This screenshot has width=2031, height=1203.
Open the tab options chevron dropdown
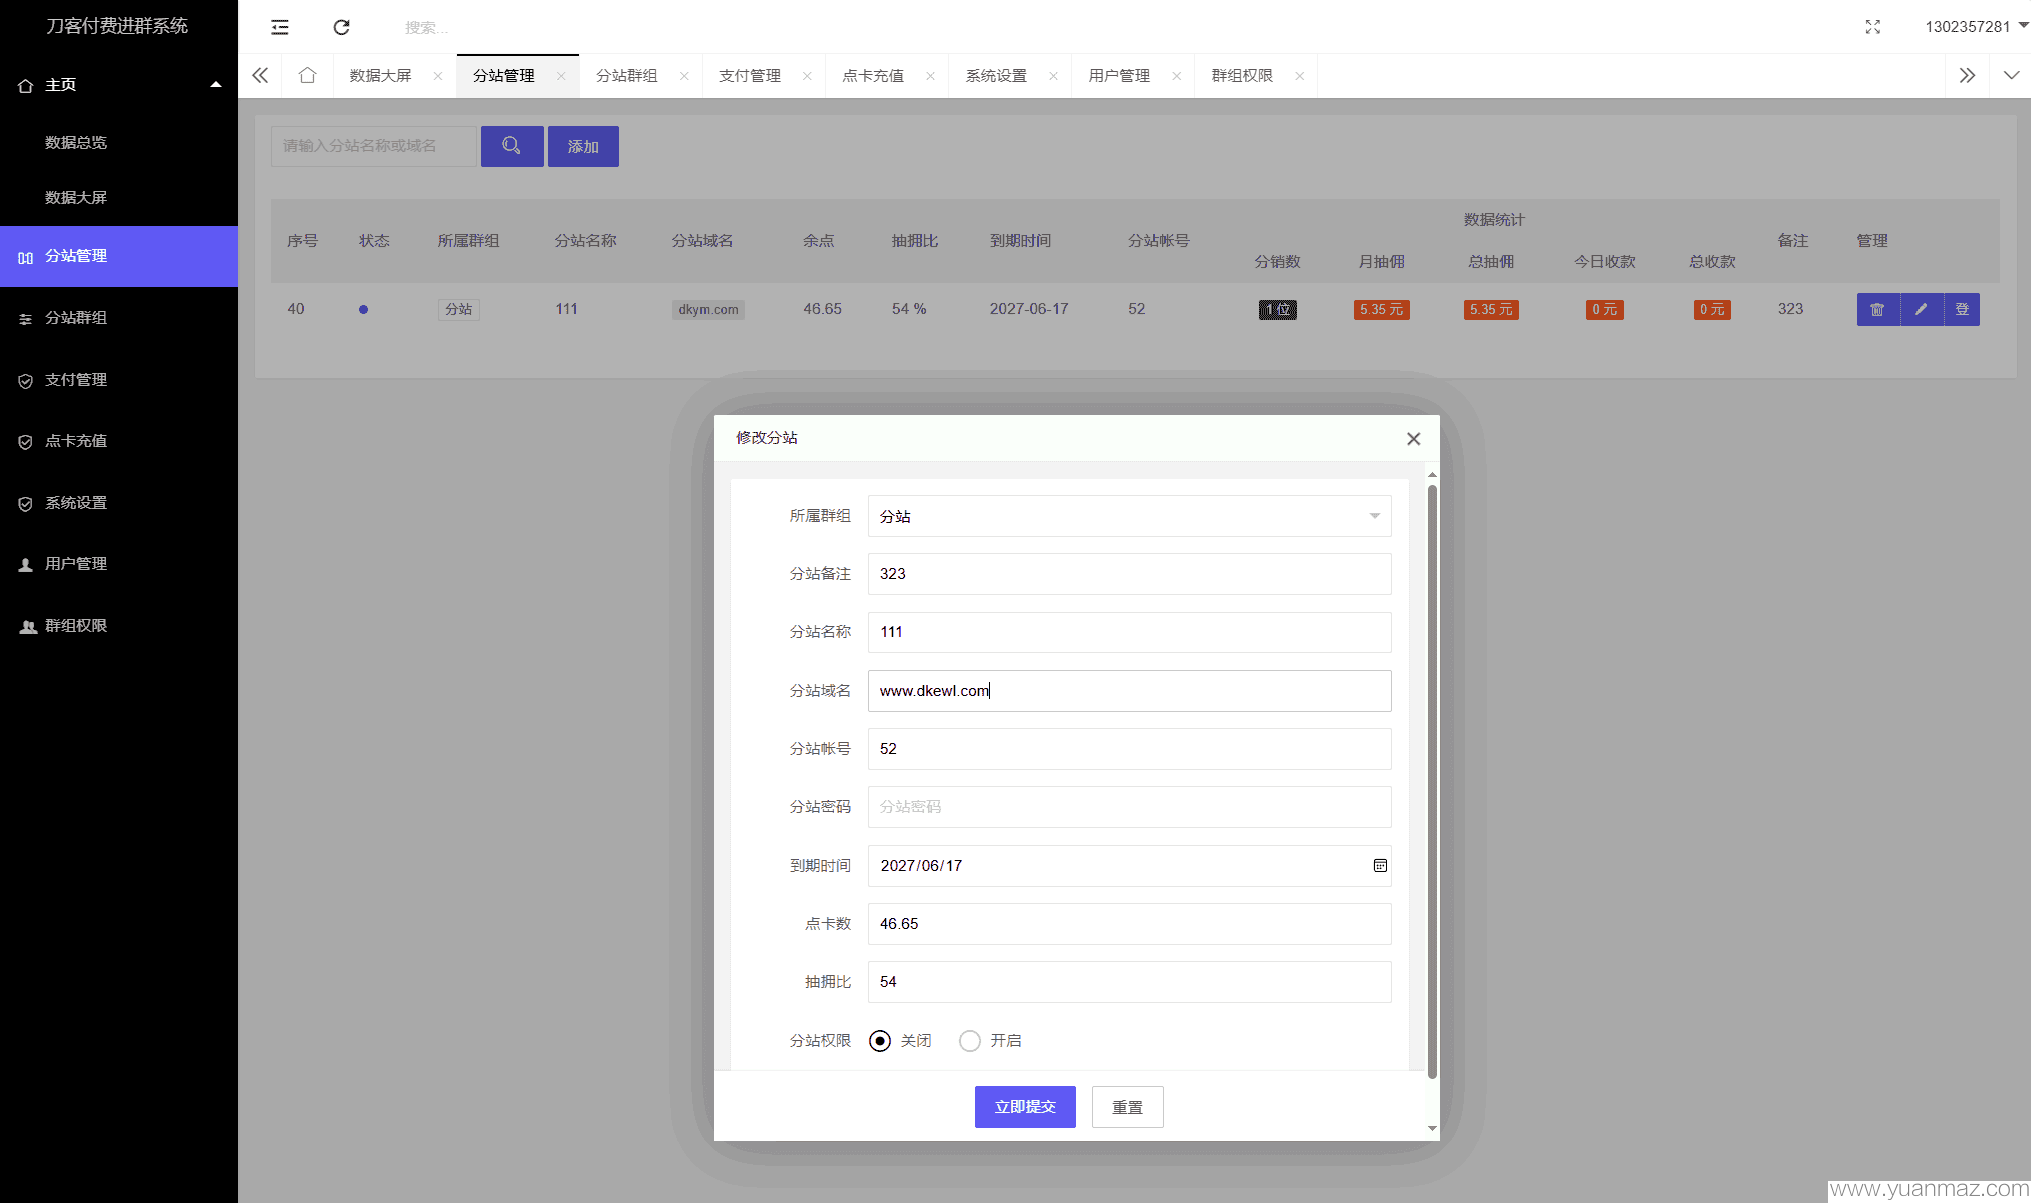pos(2011,75)
